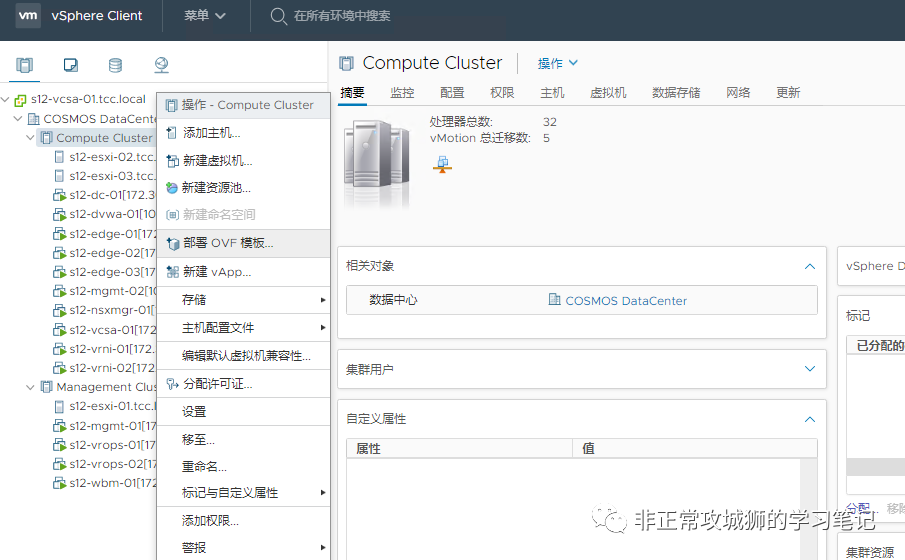The width and height of the screenshot is (905, 560).
Task: Switch to the 虚拟机 tab
Action: point(608,92)
